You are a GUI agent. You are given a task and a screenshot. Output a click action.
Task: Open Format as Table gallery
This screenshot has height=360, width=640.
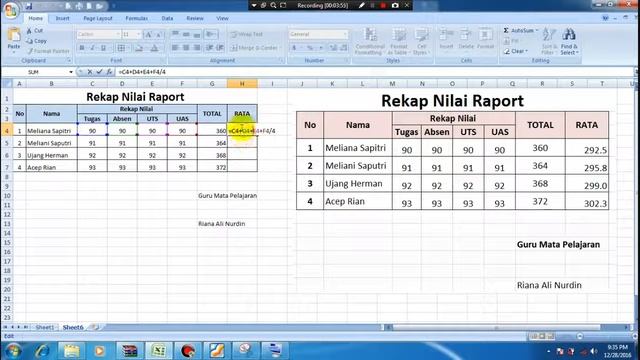coord(399,41)
